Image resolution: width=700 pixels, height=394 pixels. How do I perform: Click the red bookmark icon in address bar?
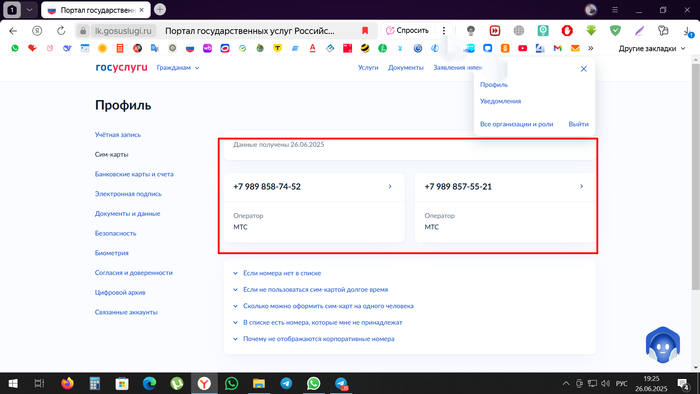point(365,31)
